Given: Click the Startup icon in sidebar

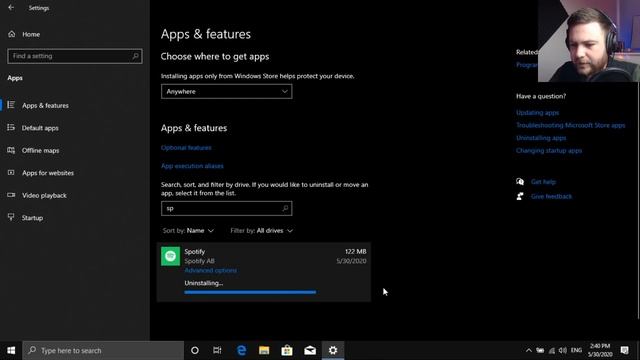Looking at the screenshot, I should (11, 217).
